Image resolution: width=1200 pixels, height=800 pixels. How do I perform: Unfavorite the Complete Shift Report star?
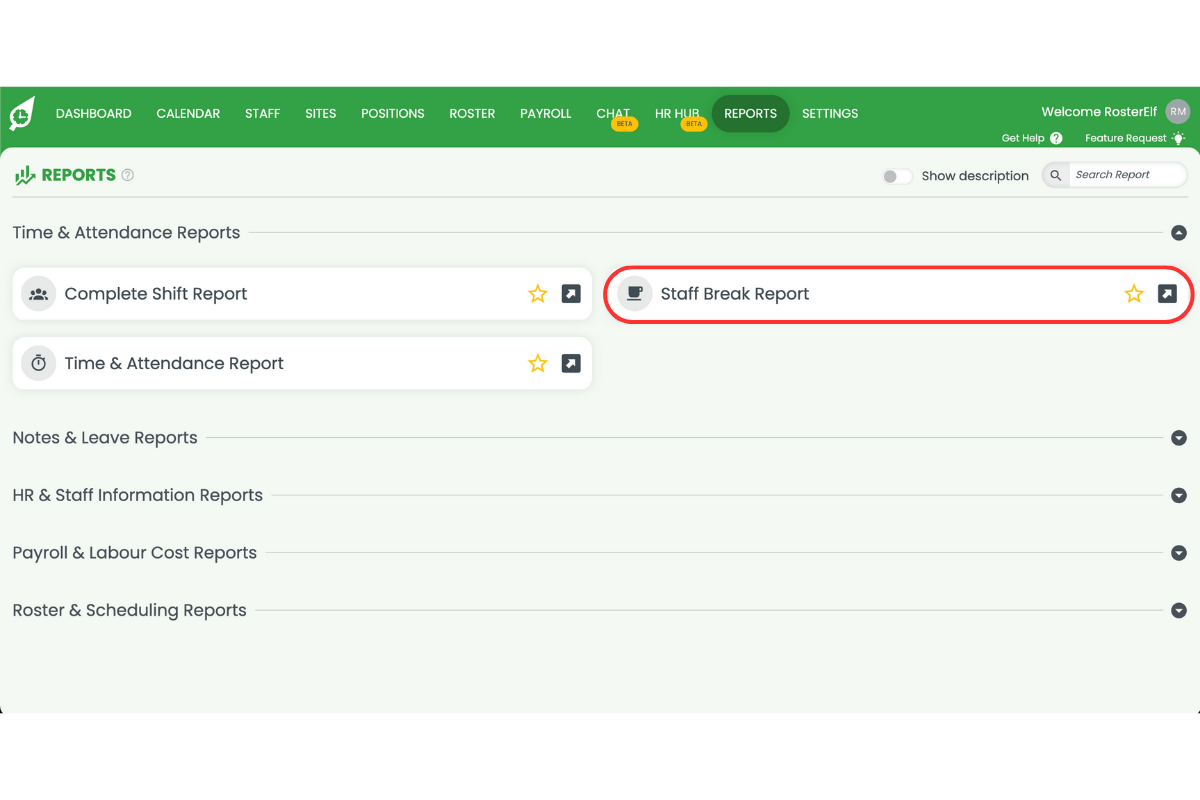[538, 293]
